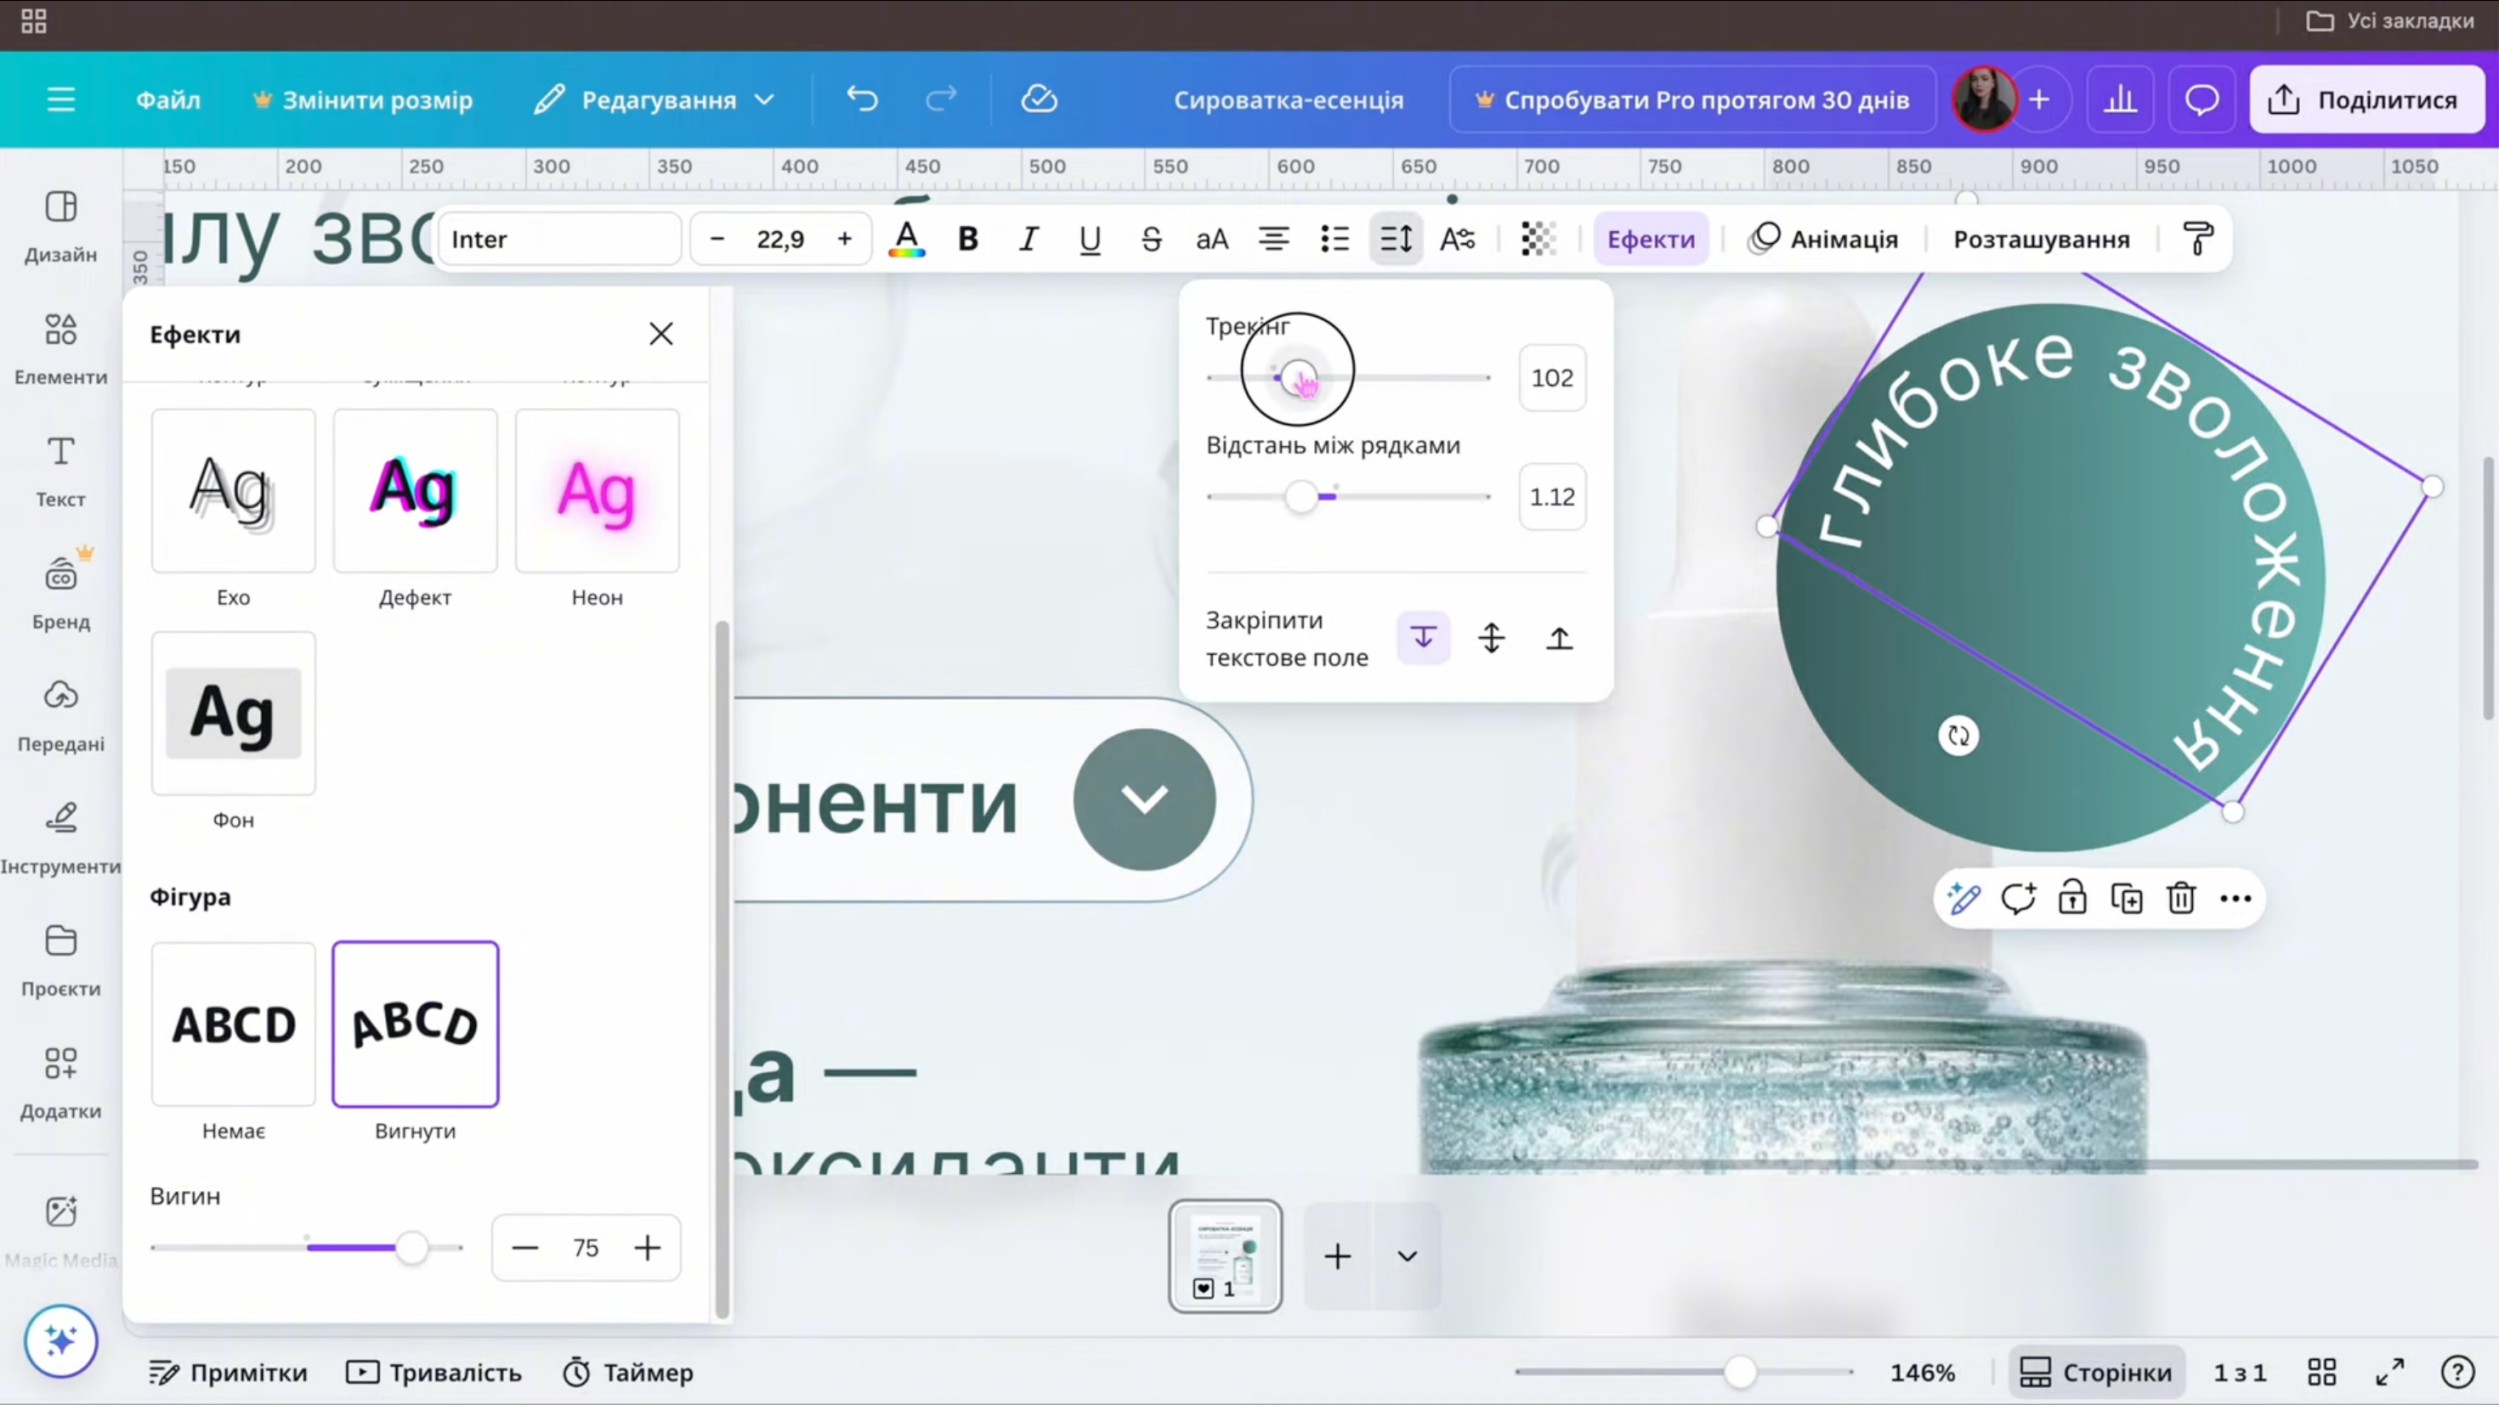Toggle italic text style
Viewport: 2499px width, 1405px height.
coord(1028,239)
